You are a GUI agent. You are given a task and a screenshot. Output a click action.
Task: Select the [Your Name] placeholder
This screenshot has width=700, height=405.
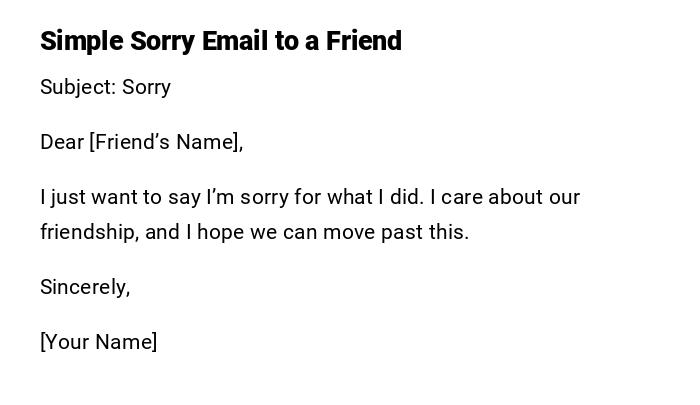point(98,342)
